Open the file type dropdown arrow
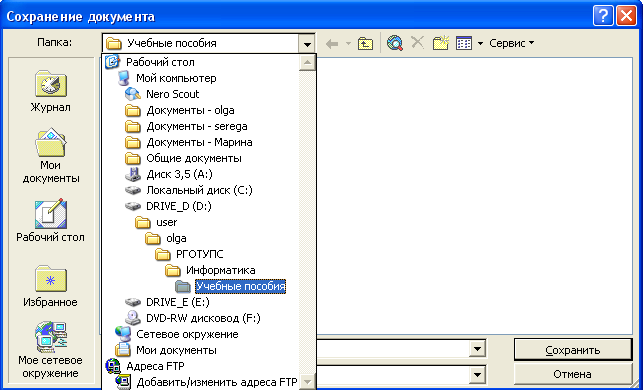Screen dimensions: 644x390 pos(477,374)
